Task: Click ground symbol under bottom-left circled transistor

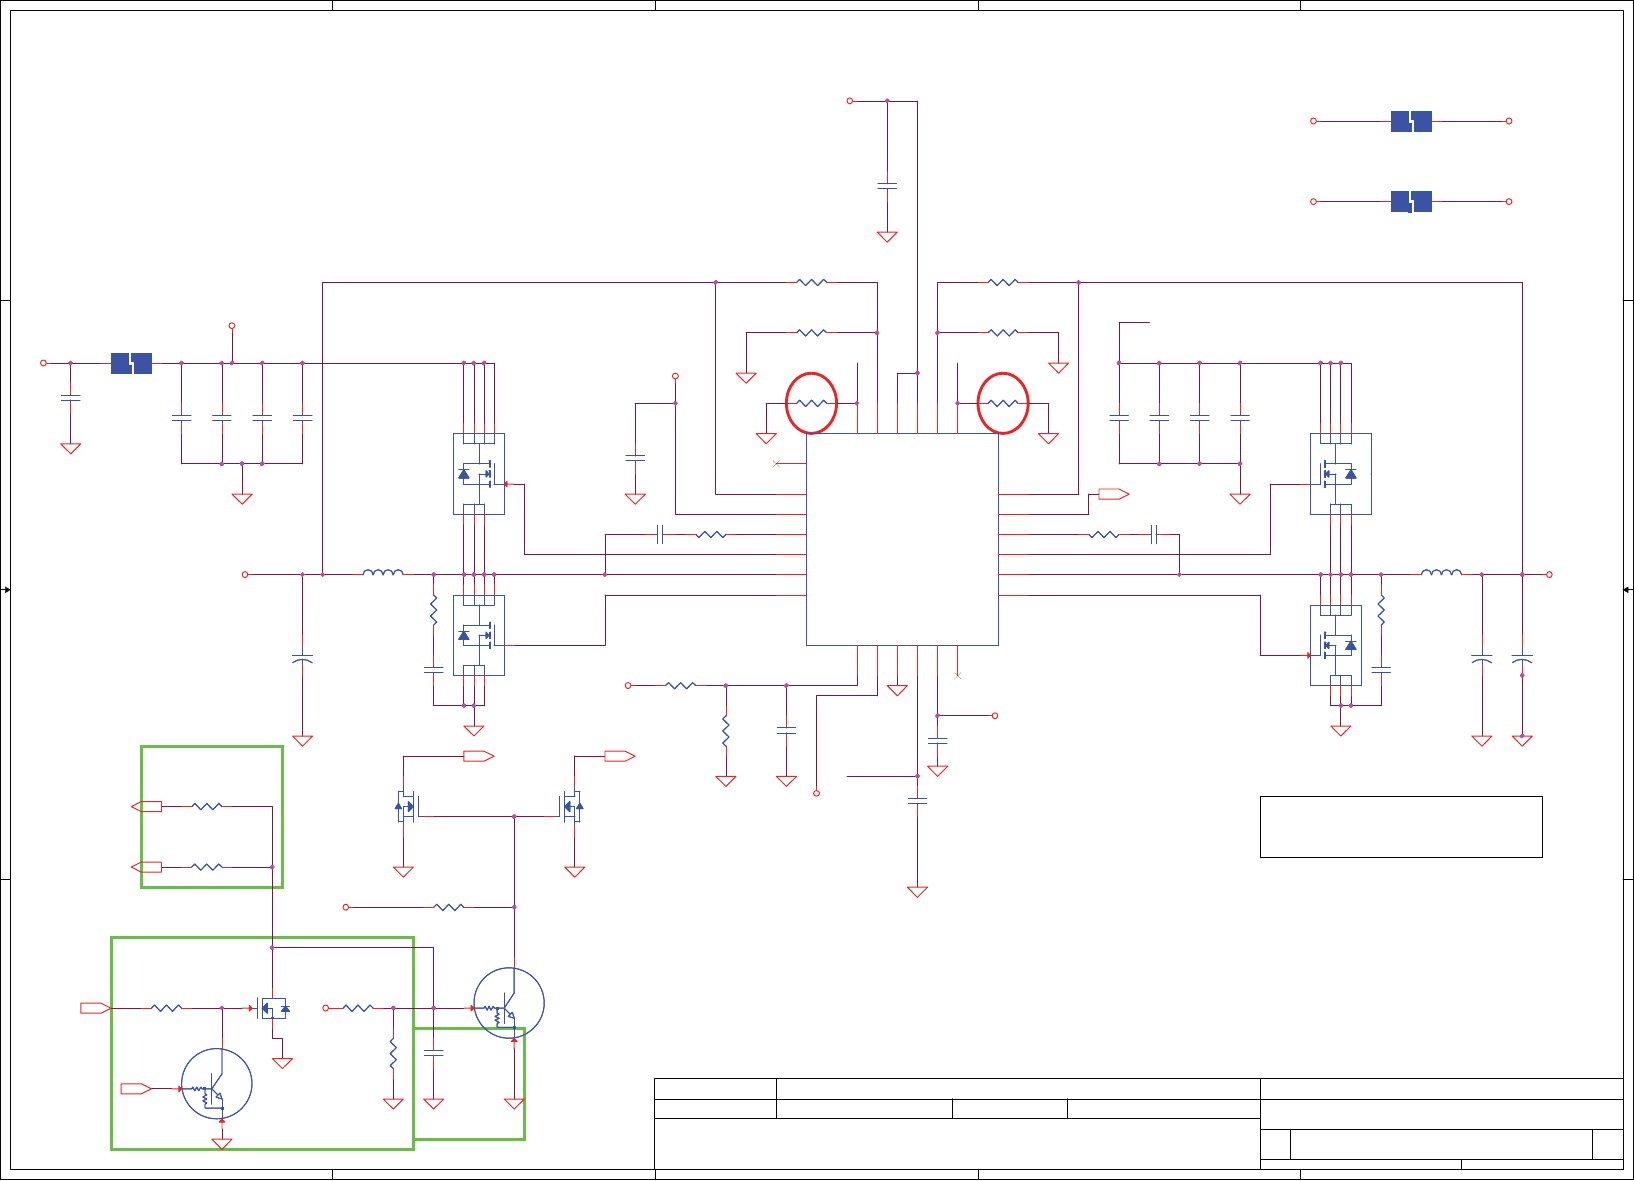Action: [x=222, y=1143]
